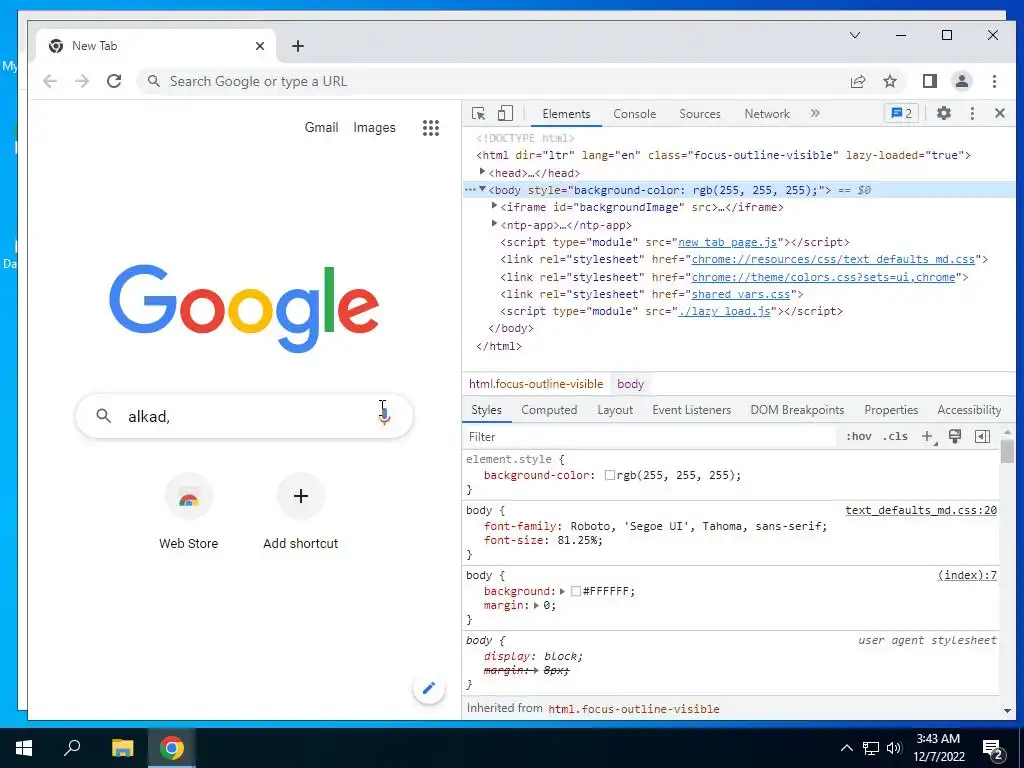1024x768 pixels.
Task: Expand the margin: 0 shorthand triangle
Action: pyautogui.click(x=536, y=605)
